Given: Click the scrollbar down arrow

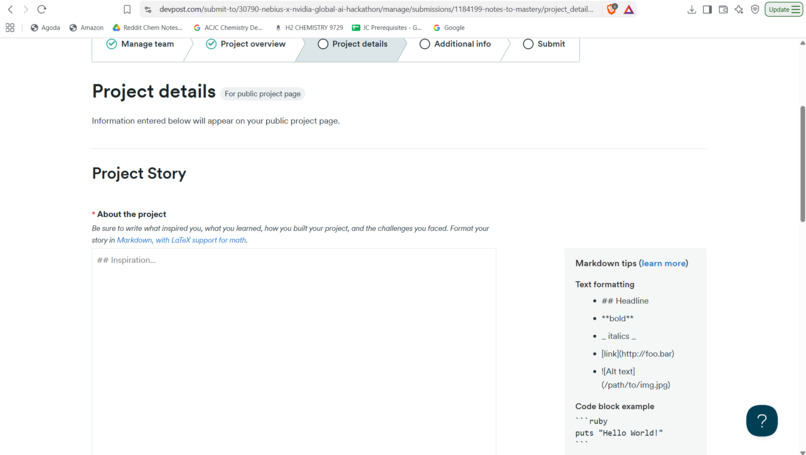Looking at the screenshot, I should tap(802, 452).
